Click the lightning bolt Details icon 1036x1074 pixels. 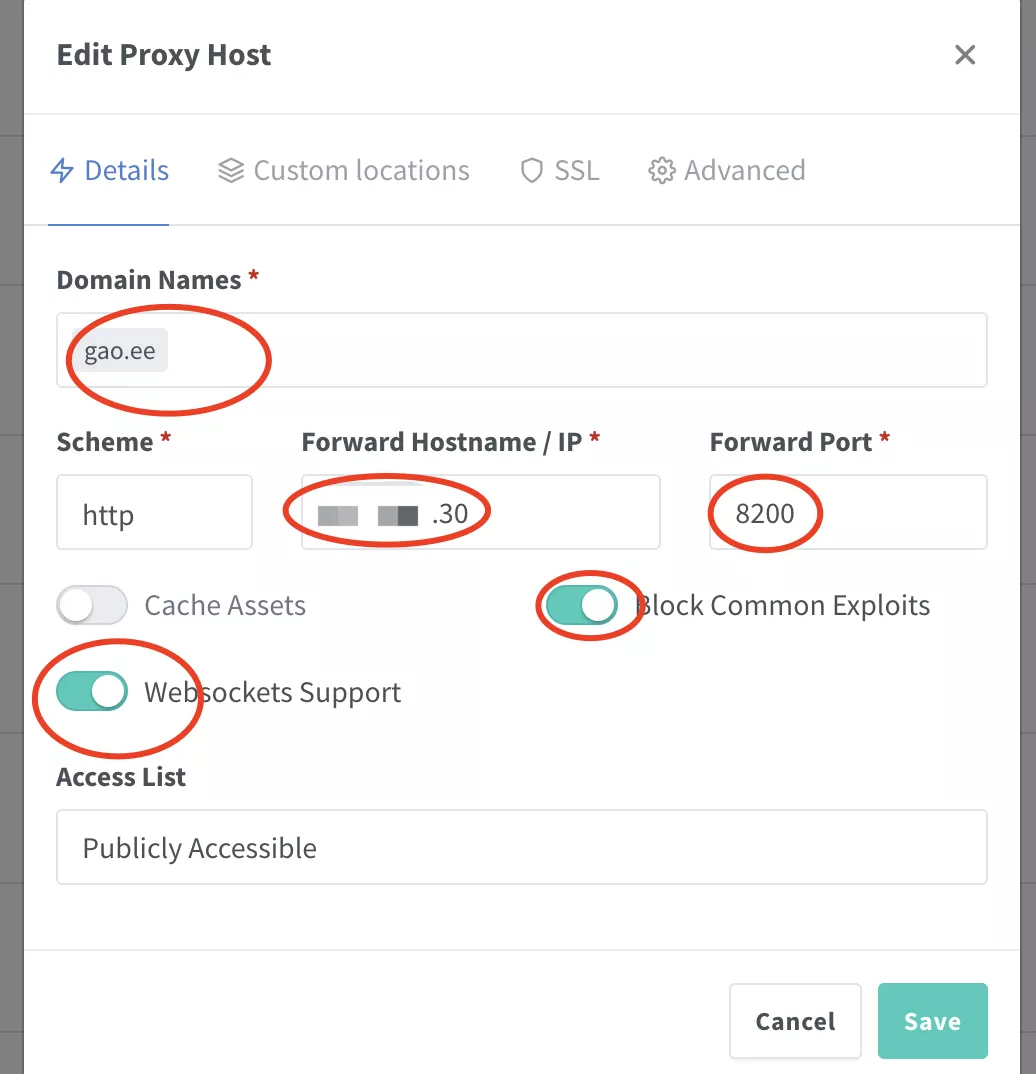point(62,171)
